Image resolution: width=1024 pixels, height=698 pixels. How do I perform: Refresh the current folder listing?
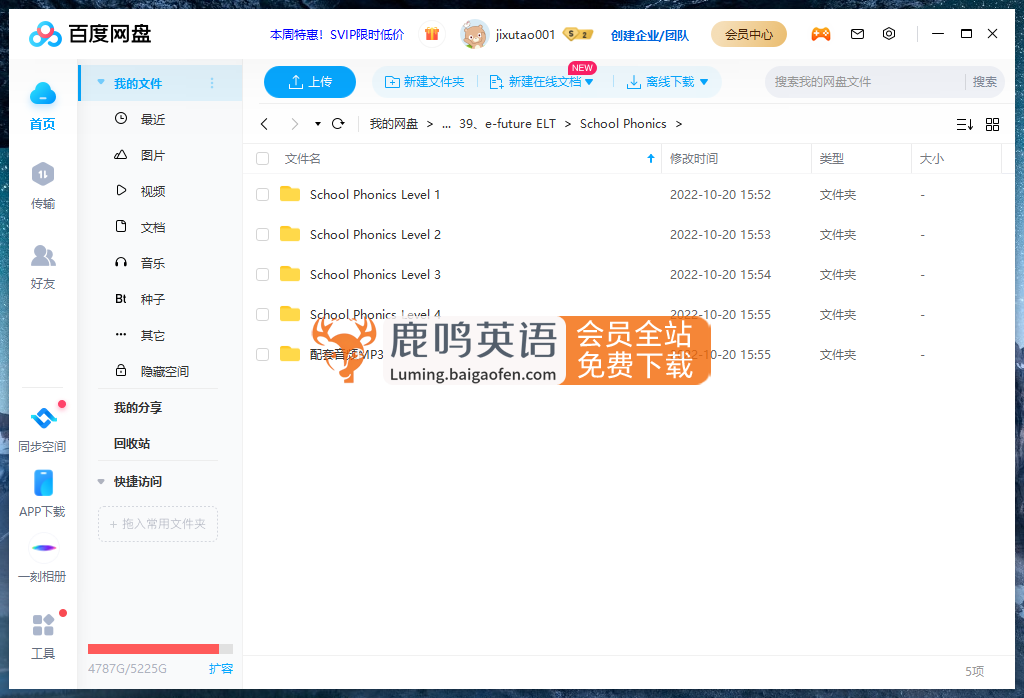tap(338, 123)
